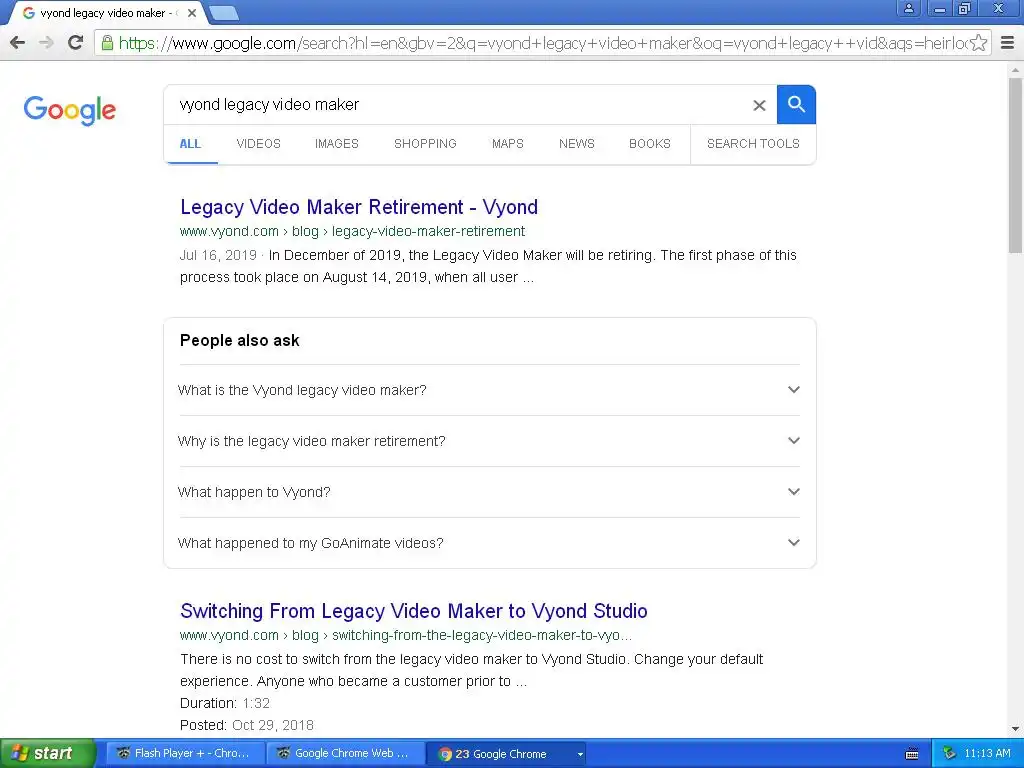Click the 'Duration: 1:32' text
The height and width of the screenshot is (768, 1024).
[225, 703]
